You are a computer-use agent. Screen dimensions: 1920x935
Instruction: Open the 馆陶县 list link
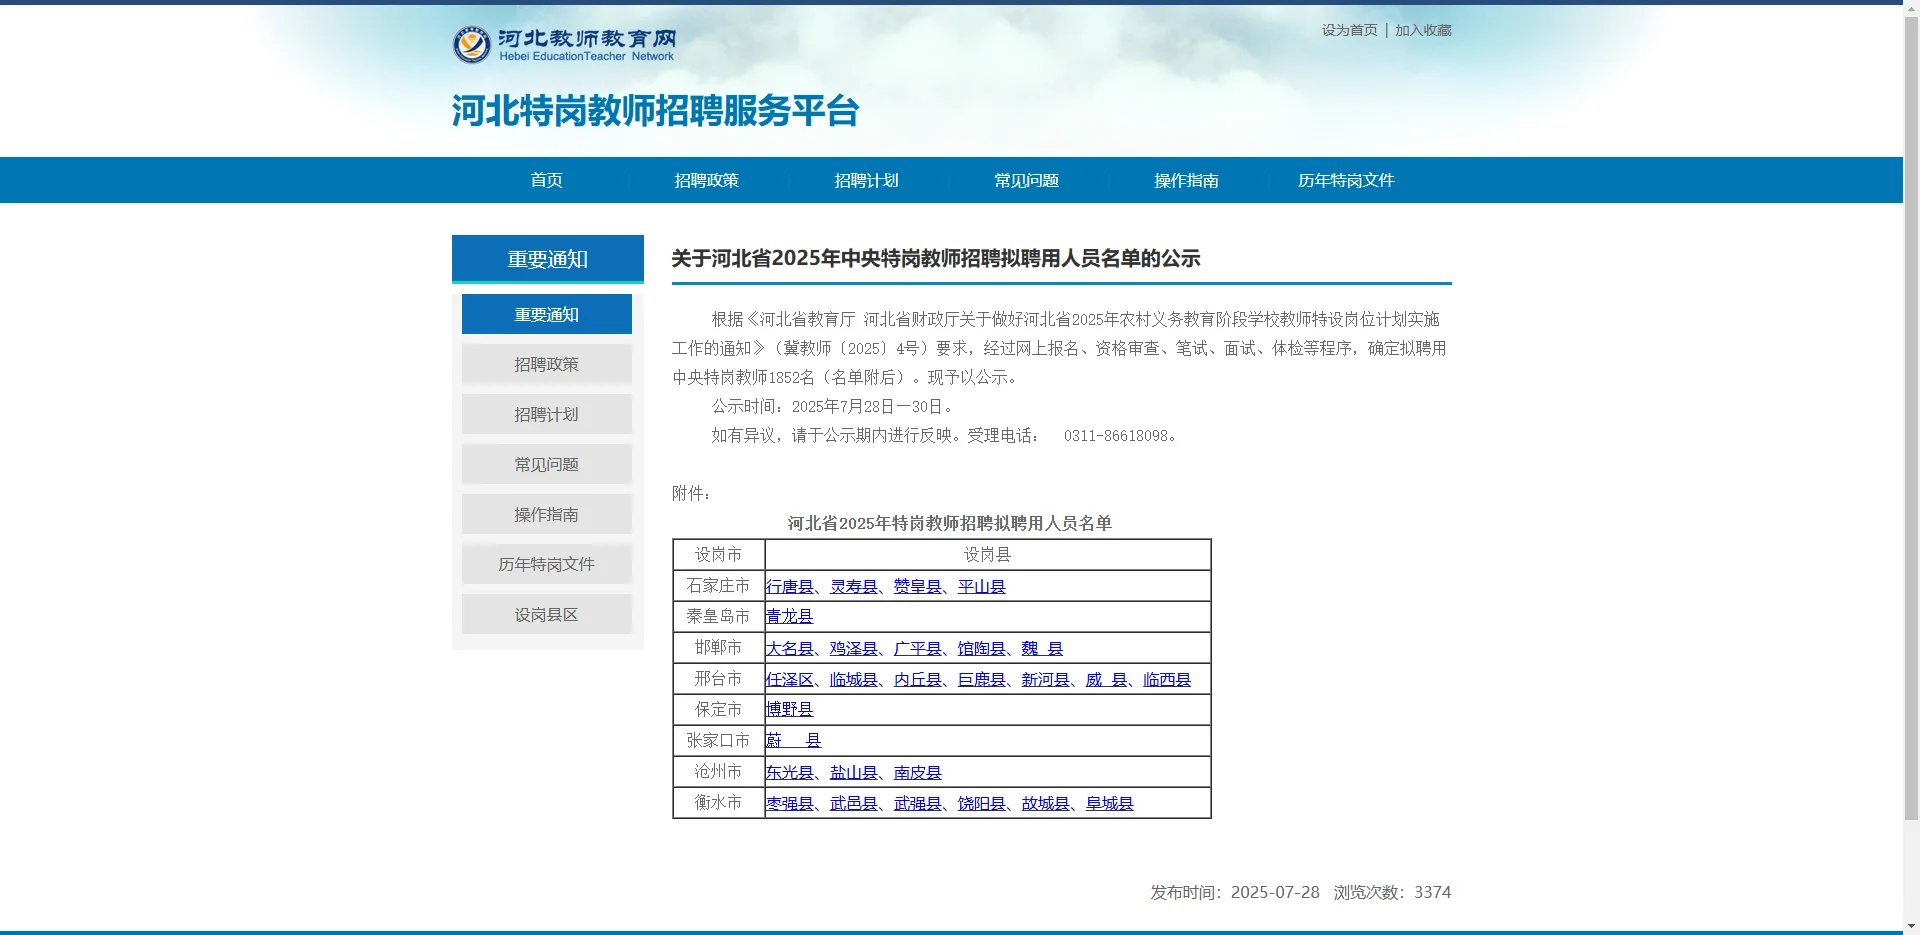click(x=982, y=649)
